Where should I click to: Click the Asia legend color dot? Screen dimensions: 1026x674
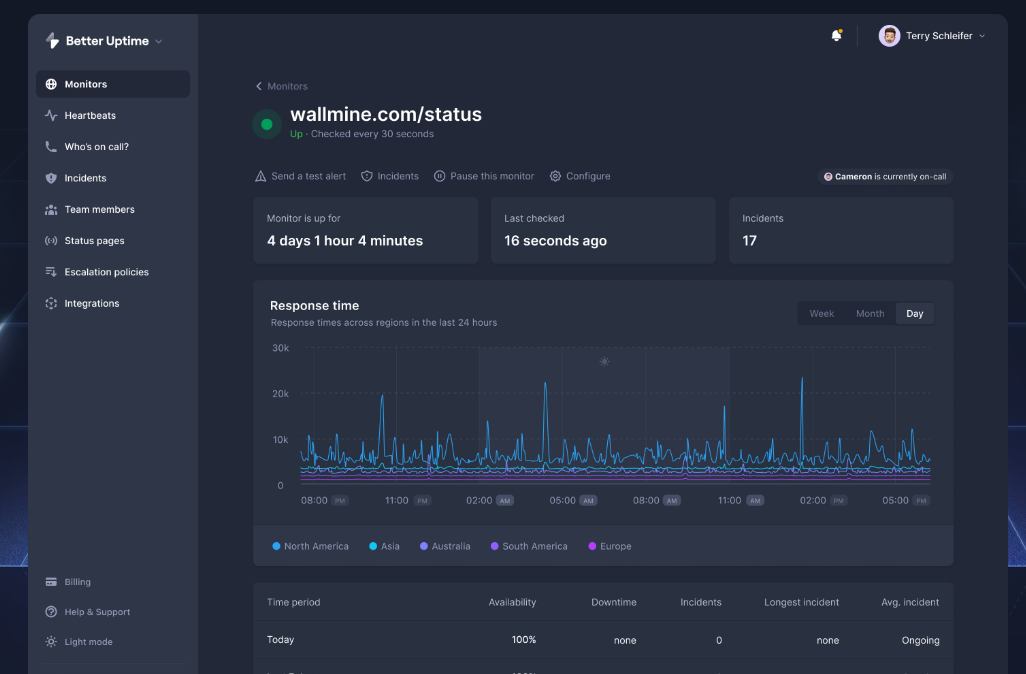coord(373,546)
